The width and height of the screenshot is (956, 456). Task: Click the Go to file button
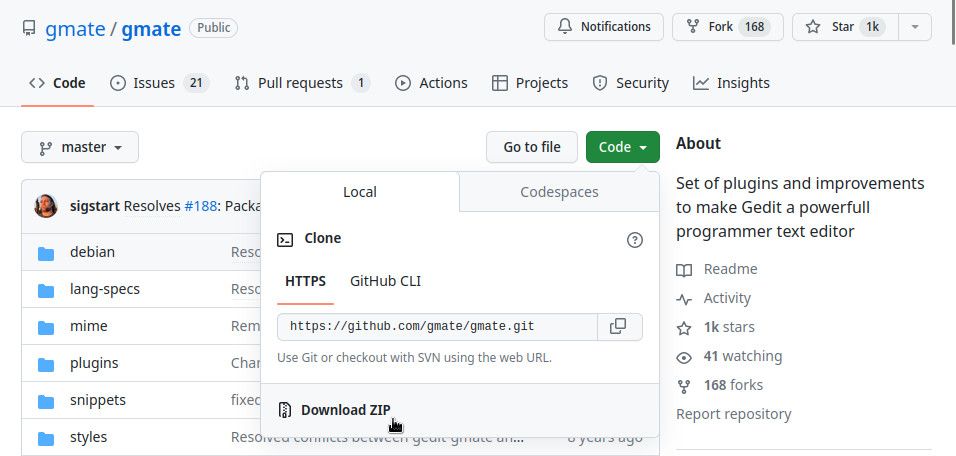click(x=532, y=147)
